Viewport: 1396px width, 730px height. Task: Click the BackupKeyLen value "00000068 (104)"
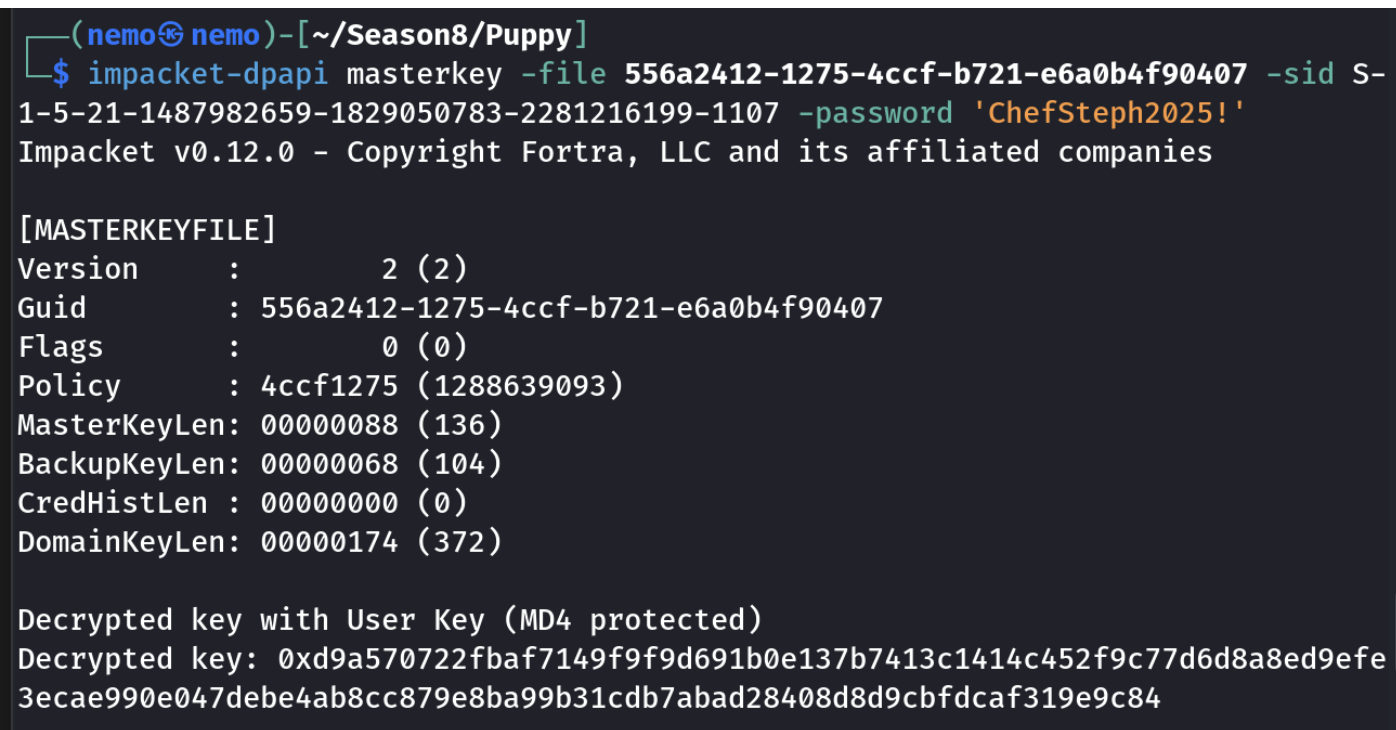(381, 464)
